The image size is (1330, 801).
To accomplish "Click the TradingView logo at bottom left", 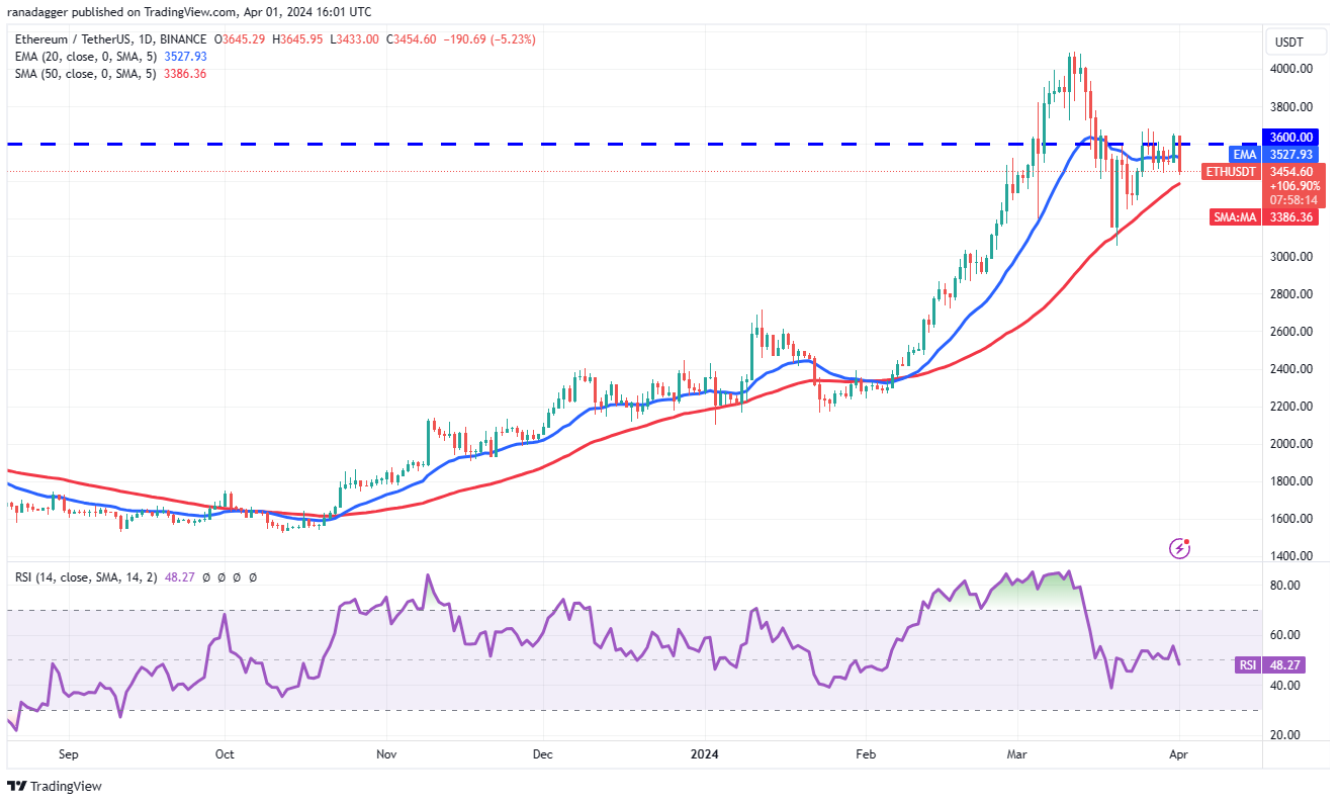I will tap(55, 786).
